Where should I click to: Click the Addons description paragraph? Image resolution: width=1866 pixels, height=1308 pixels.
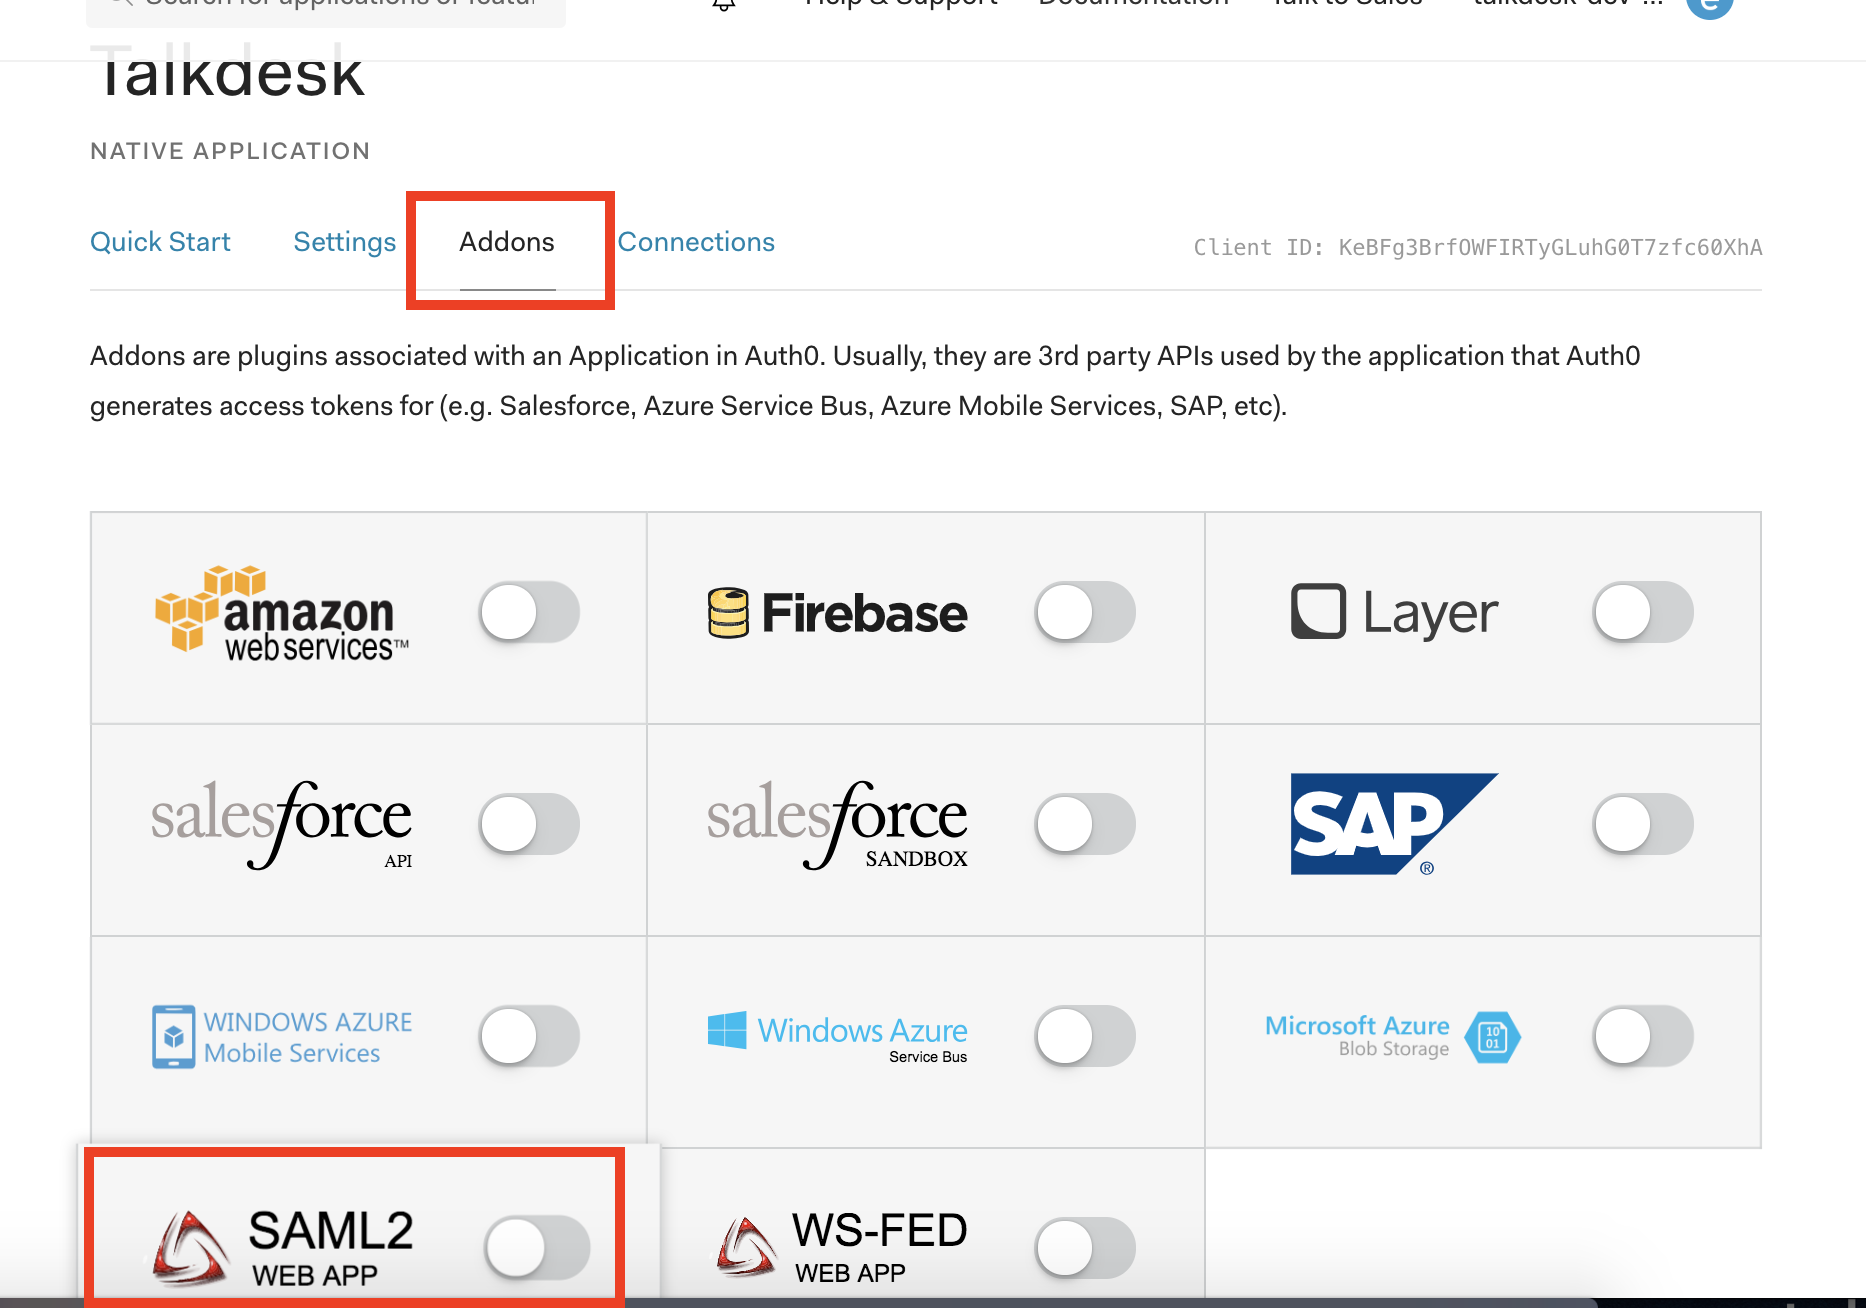click(x=865, y=381)
